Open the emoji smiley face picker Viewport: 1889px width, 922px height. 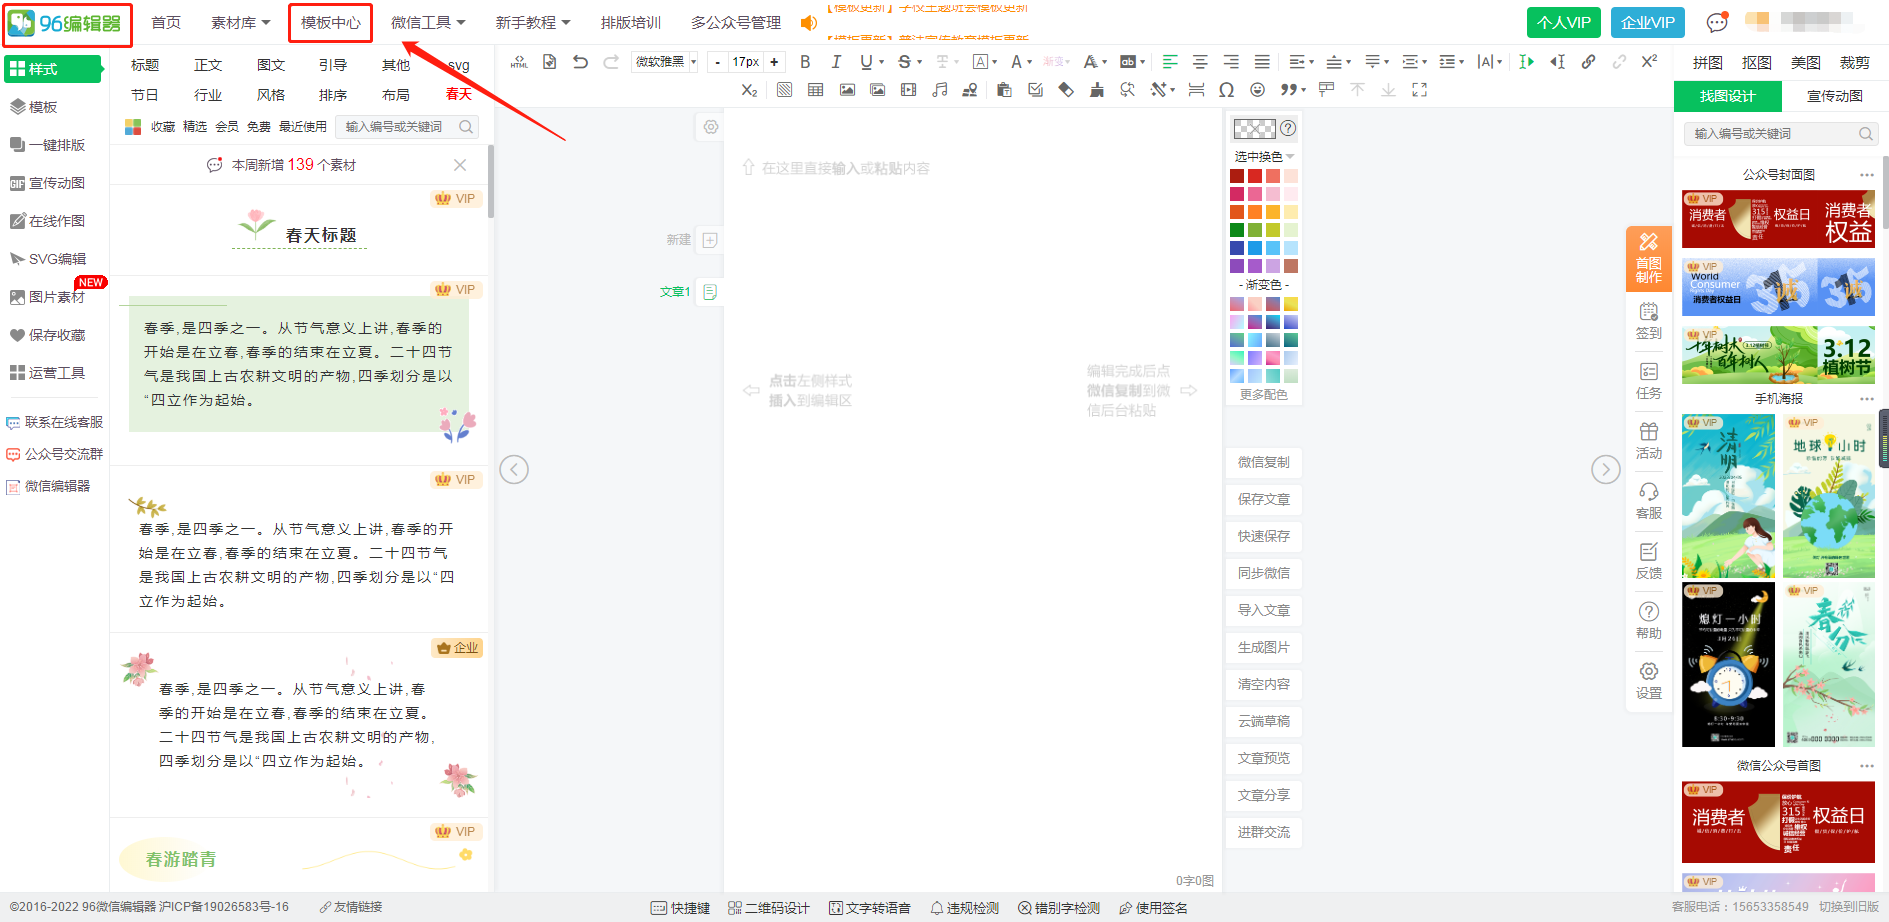coord(1258,90)
